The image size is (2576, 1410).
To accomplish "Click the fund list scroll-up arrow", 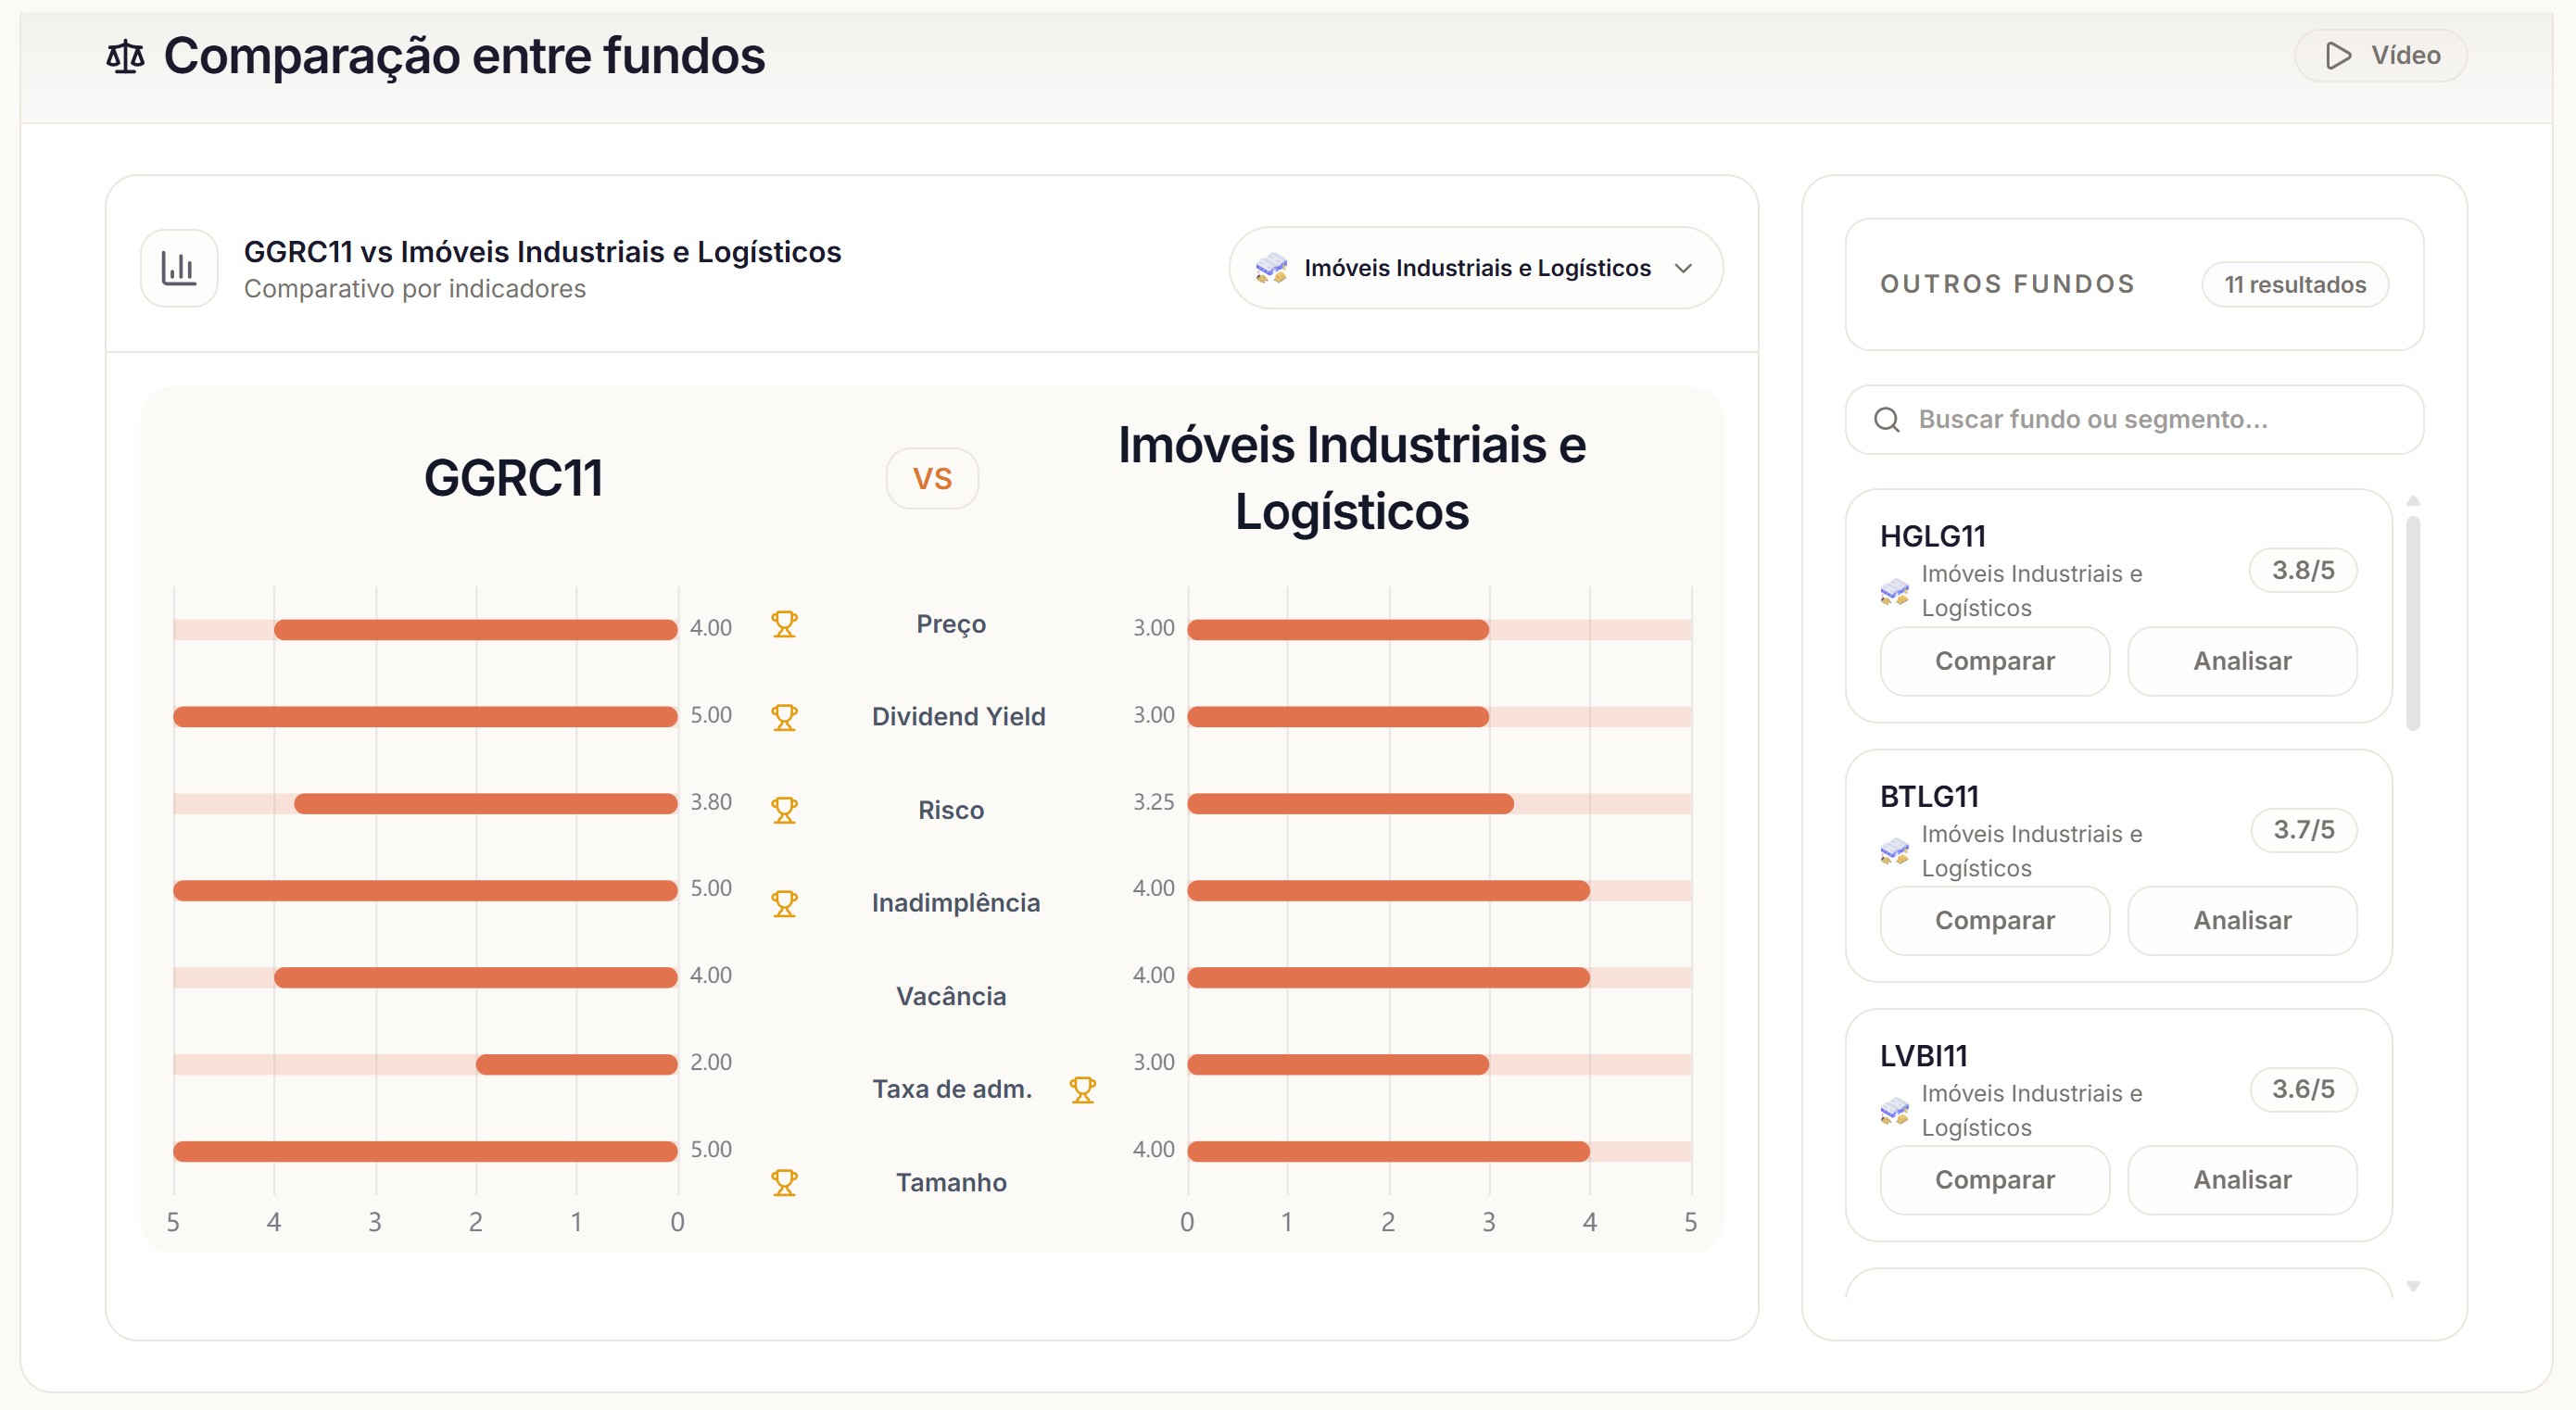I will (2412, 500).
